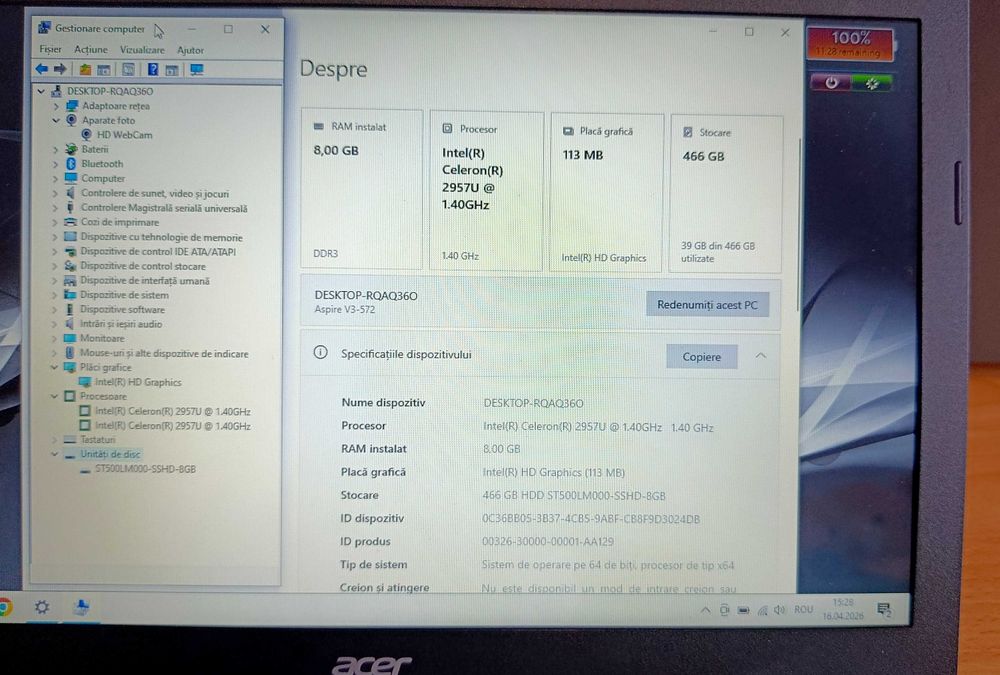Screen dimensions: 1000x675
Task: Collapse Plăci grafice node arrow
Action: [x=54, y=367]
